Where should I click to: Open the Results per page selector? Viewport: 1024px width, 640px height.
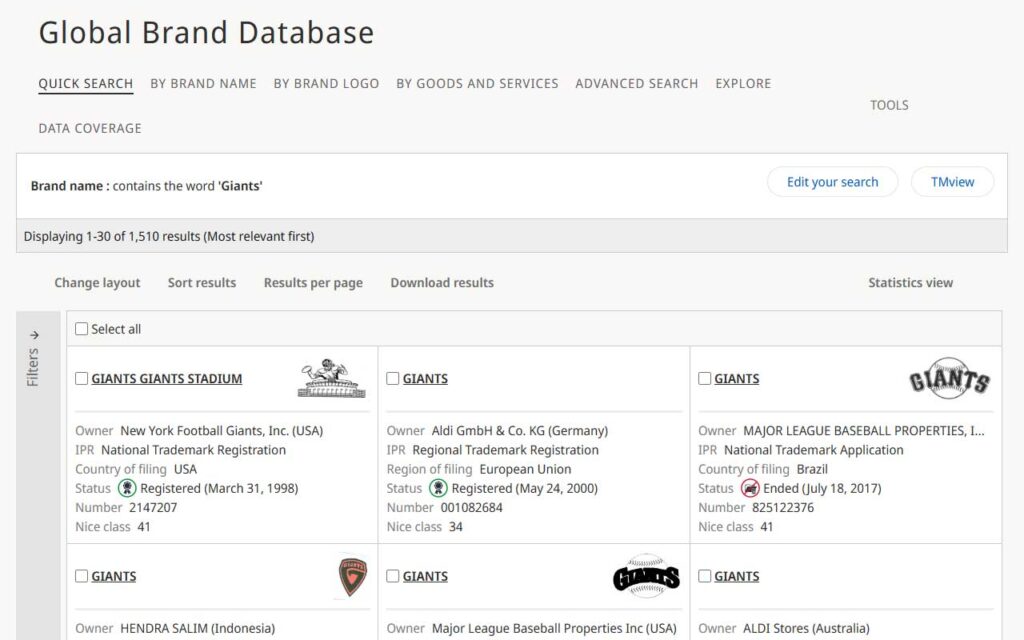313,283
